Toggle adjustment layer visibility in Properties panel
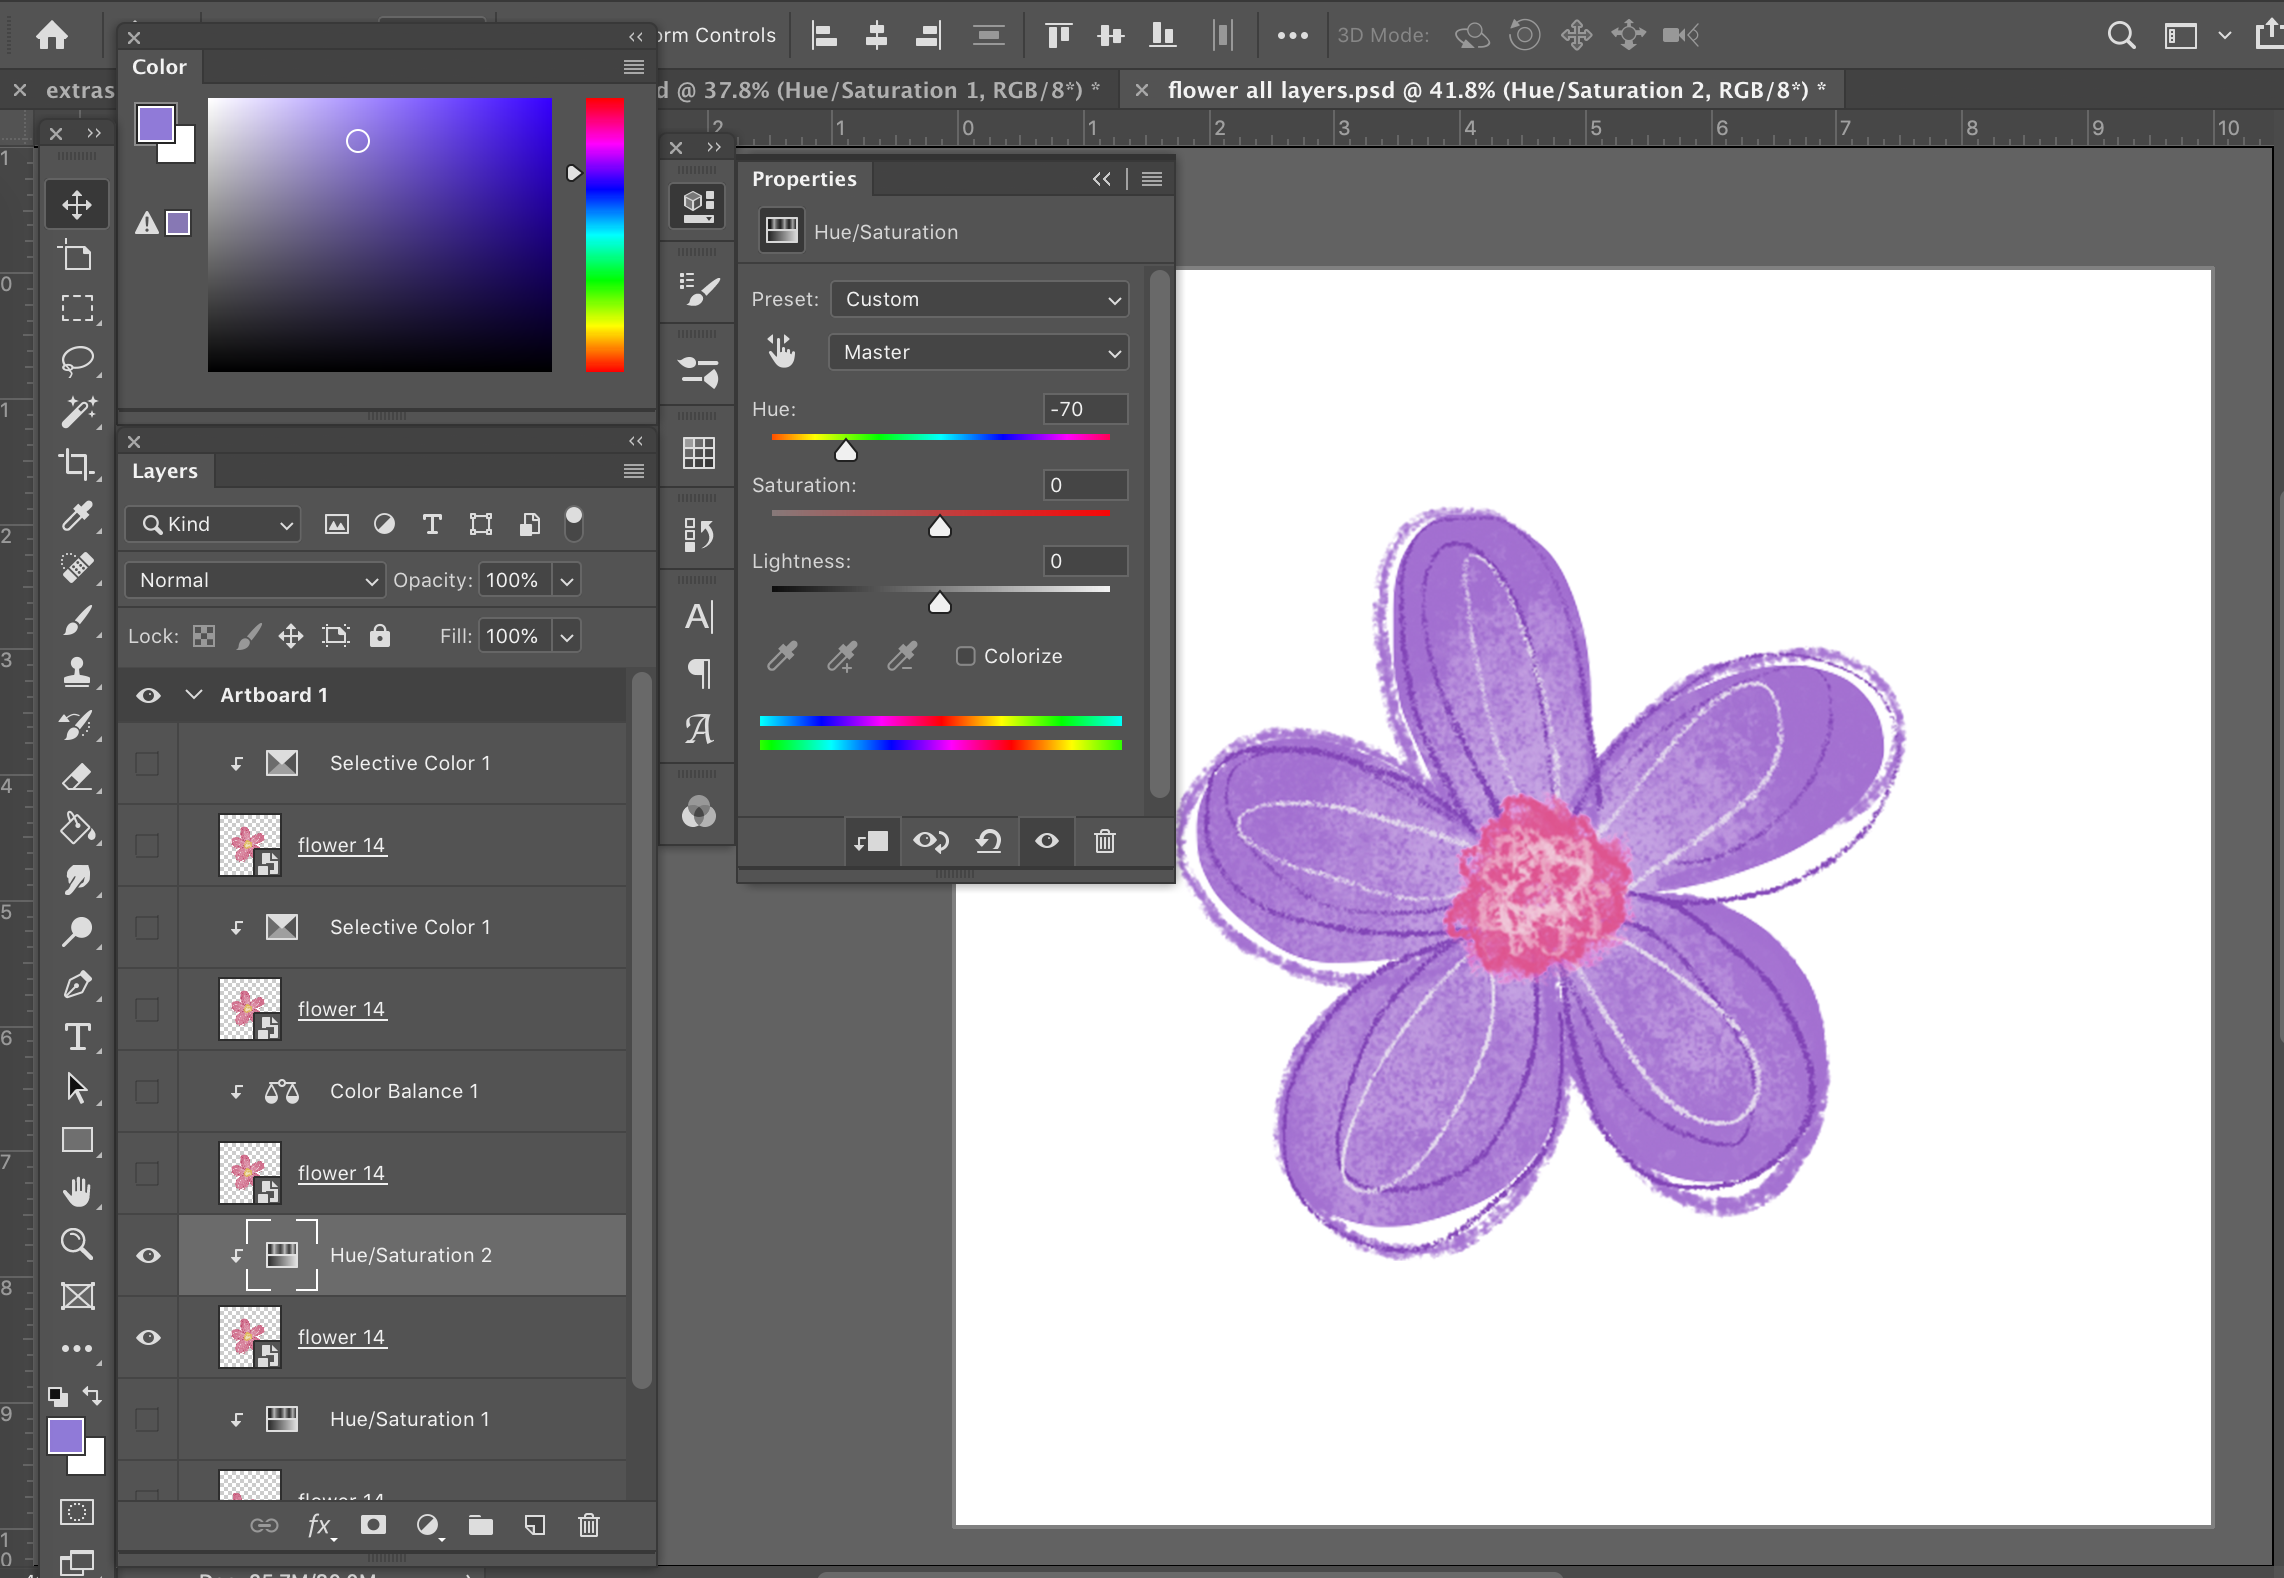The image size is (2284, 1578). pyautogui.click(x=1047, y=841)
